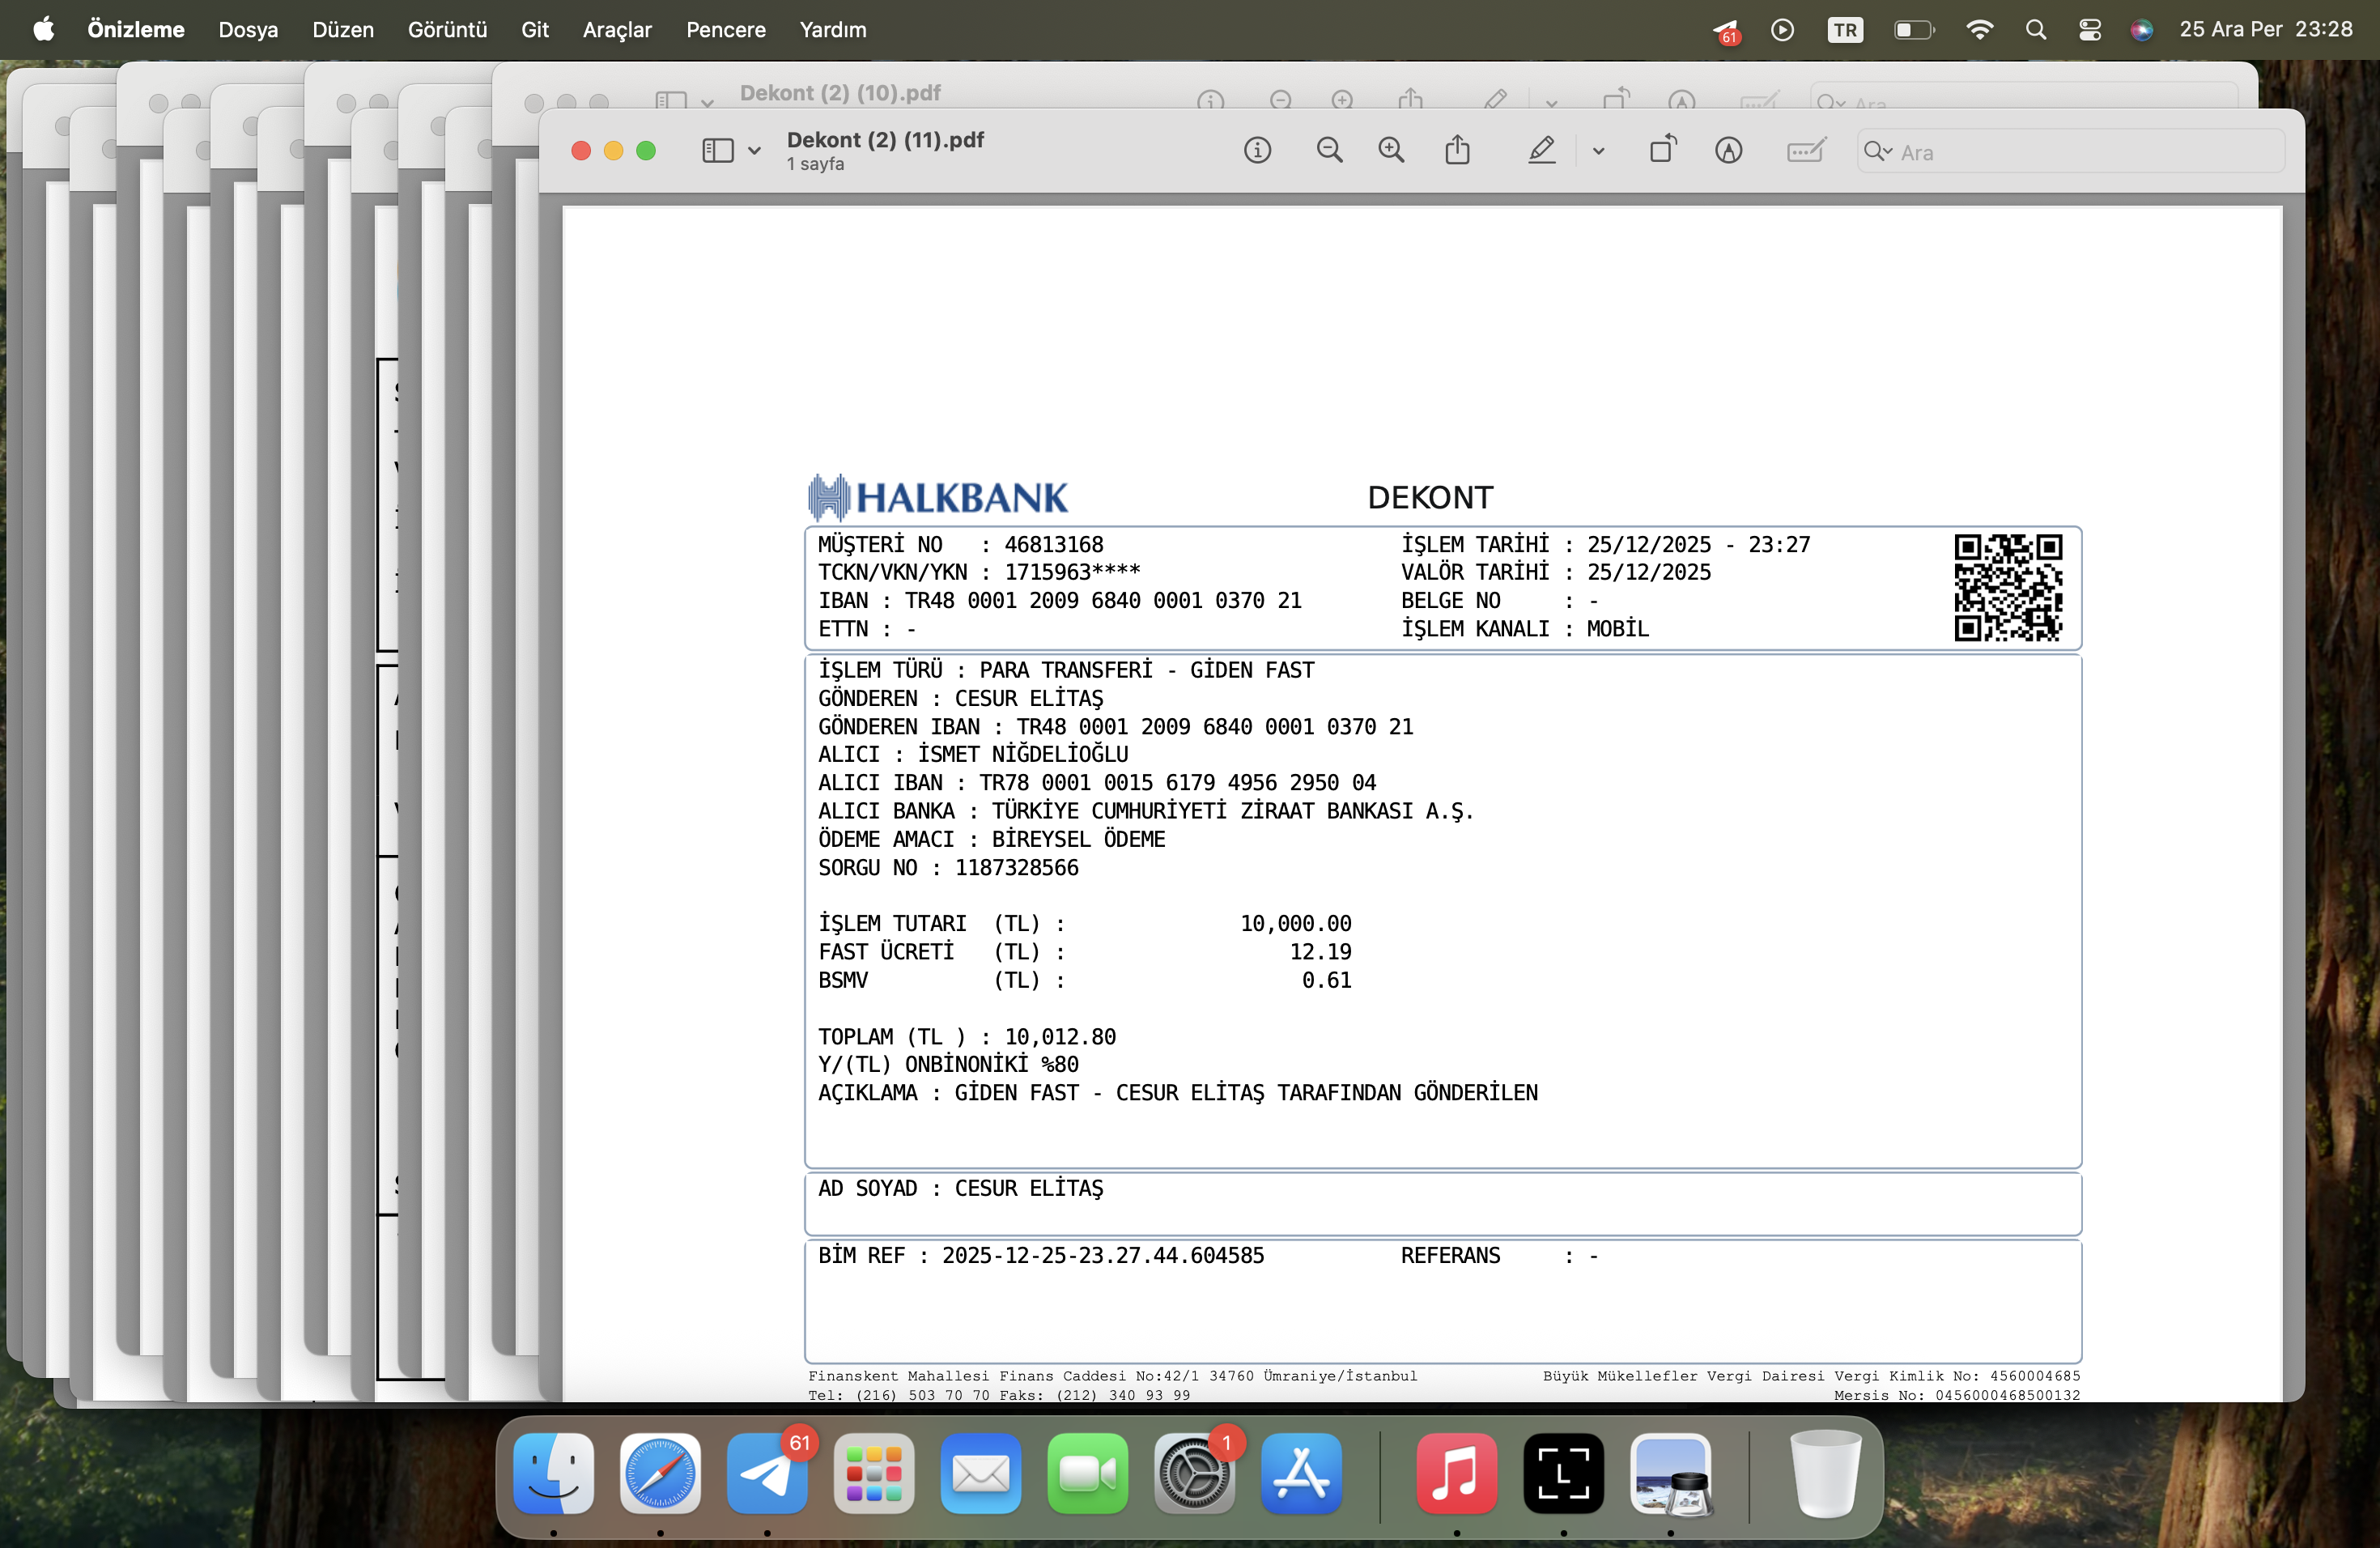Expand the sidebar view options chevron
This screenshot has height=1548, width=2380.
(x=754, y=151)
